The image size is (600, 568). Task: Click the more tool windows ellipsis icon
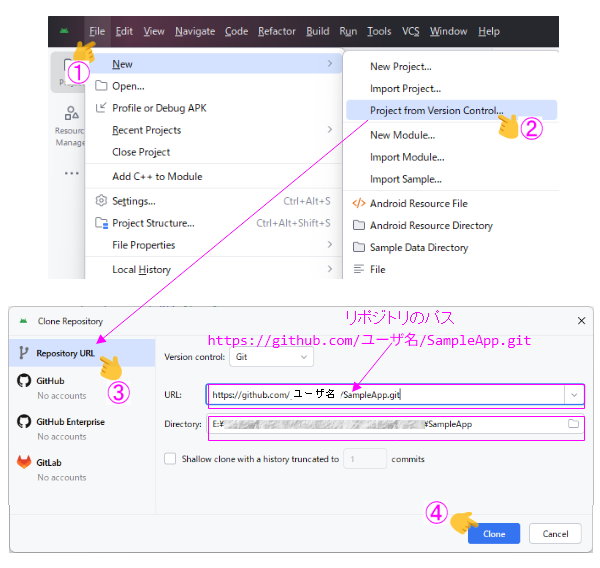(71, 173)
